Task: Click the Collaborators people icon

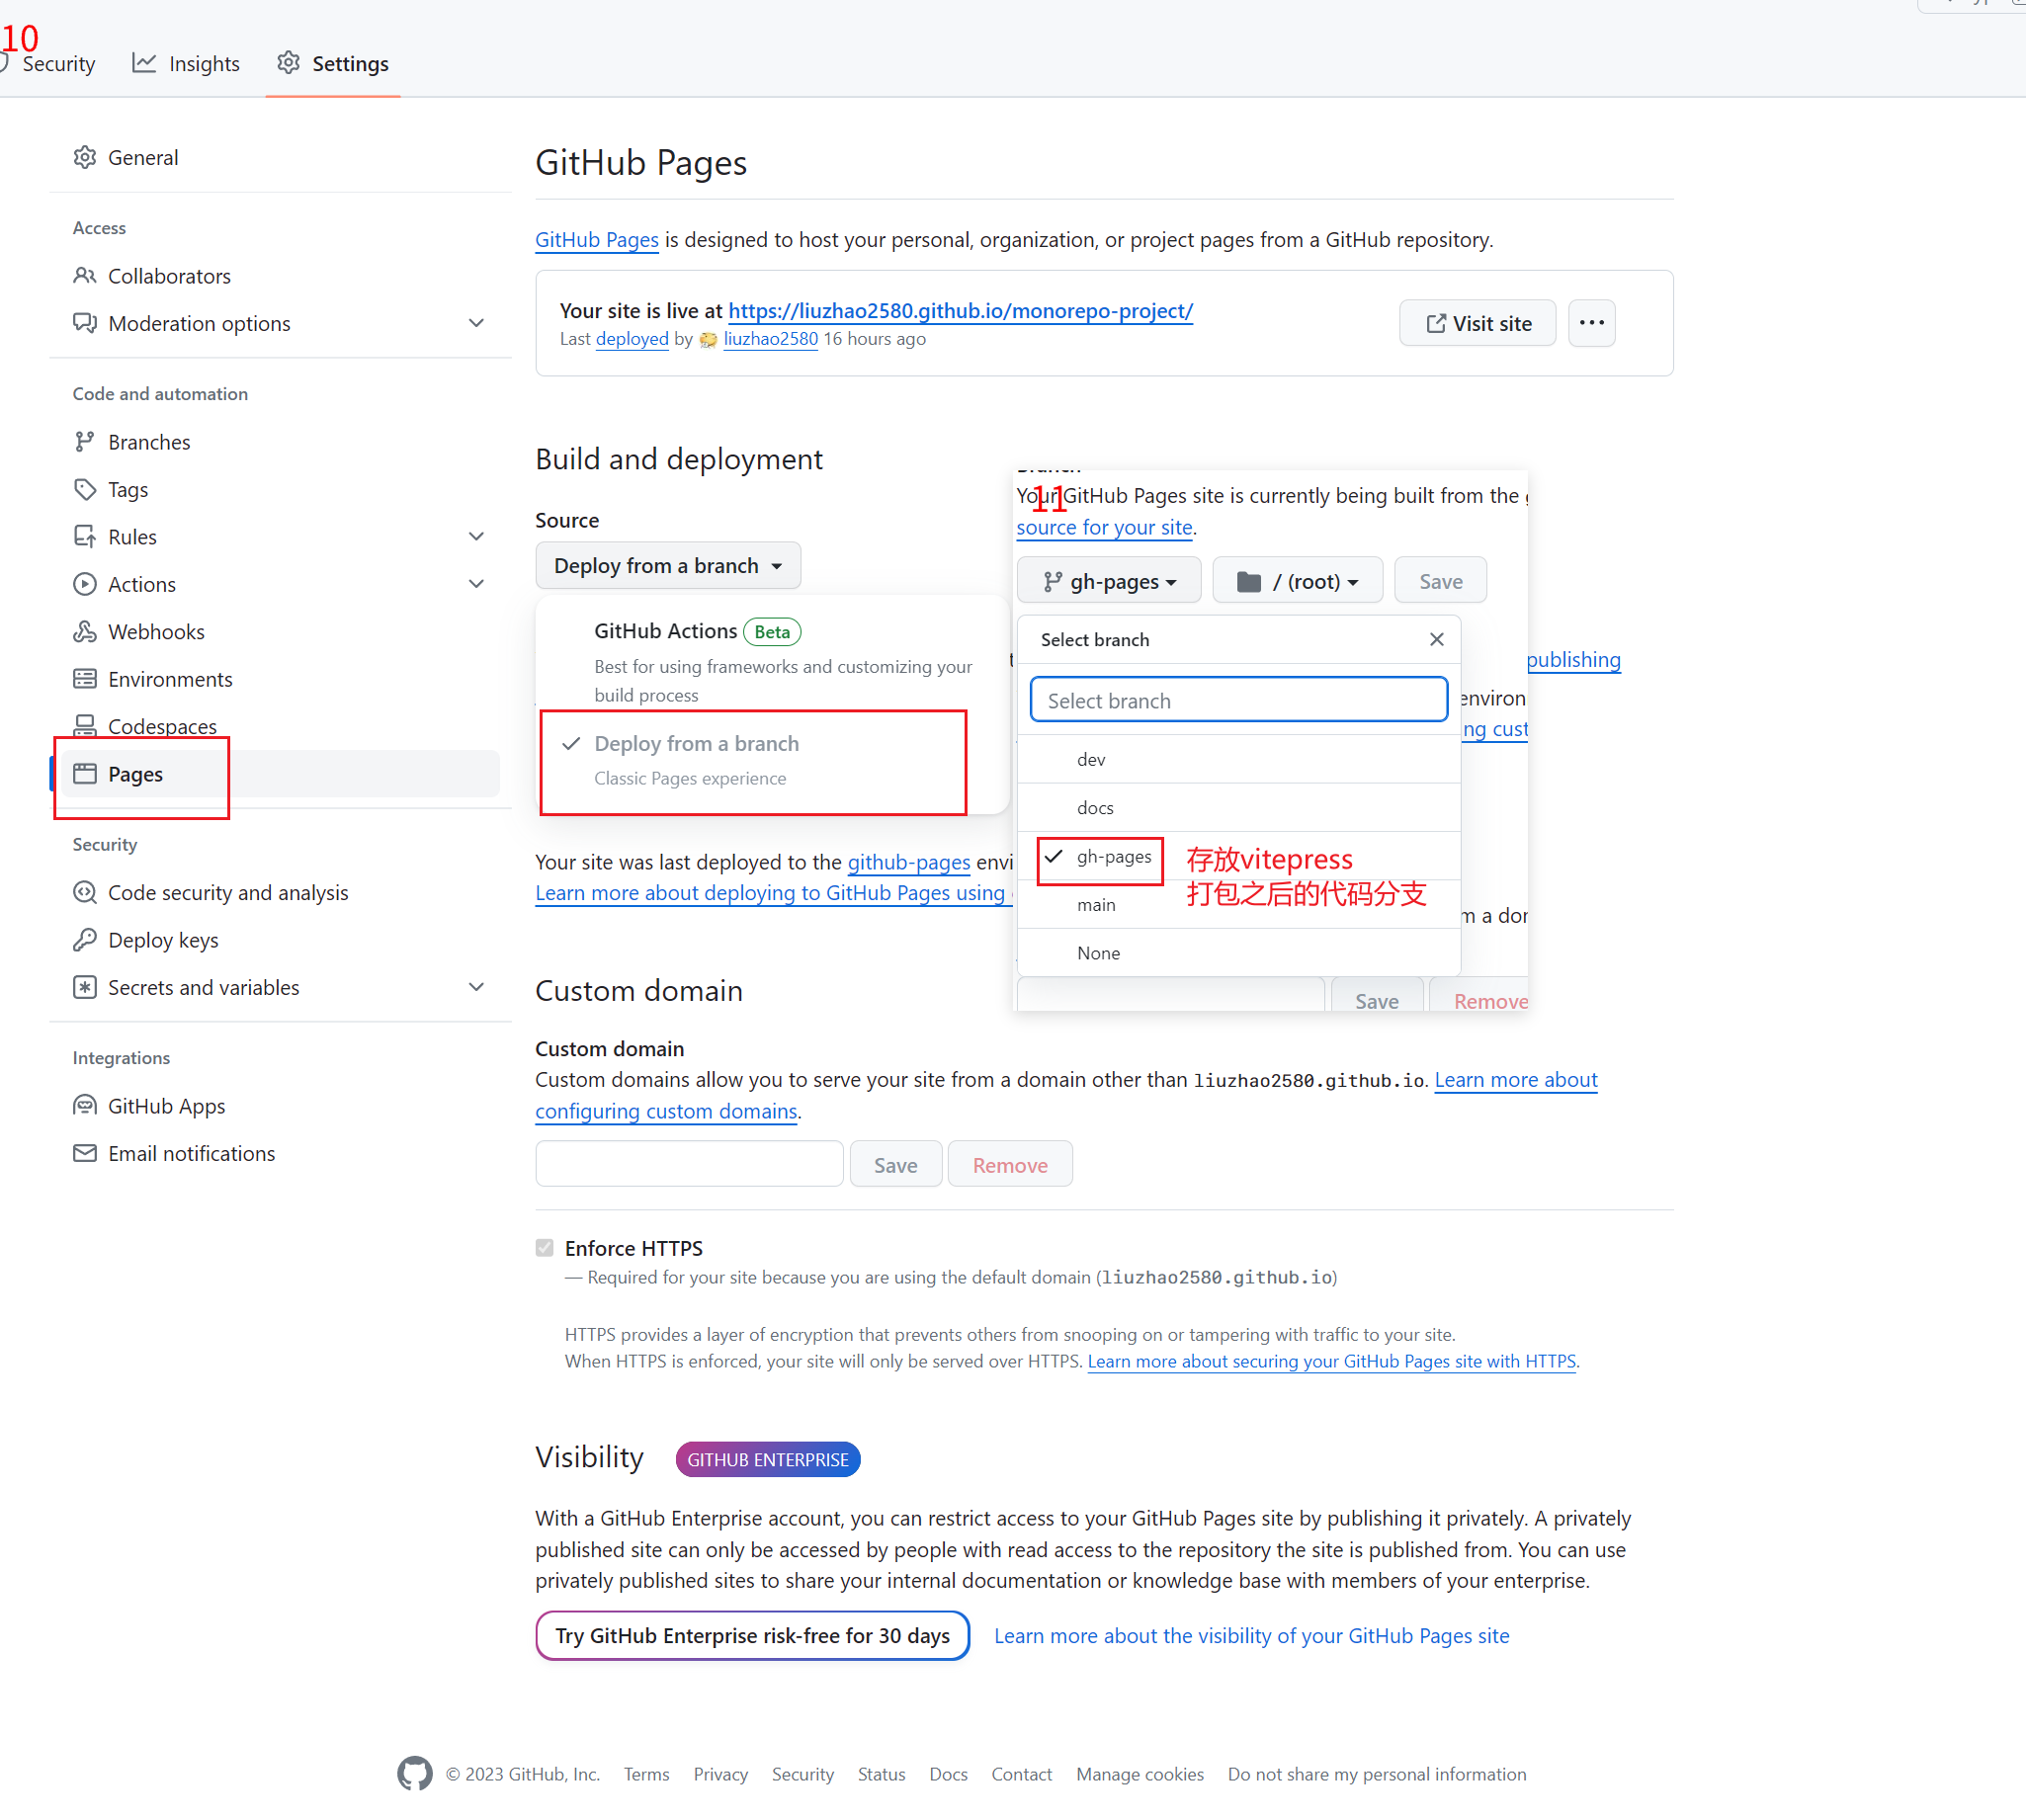Action: pyautogui.click(x=85, y=275)
